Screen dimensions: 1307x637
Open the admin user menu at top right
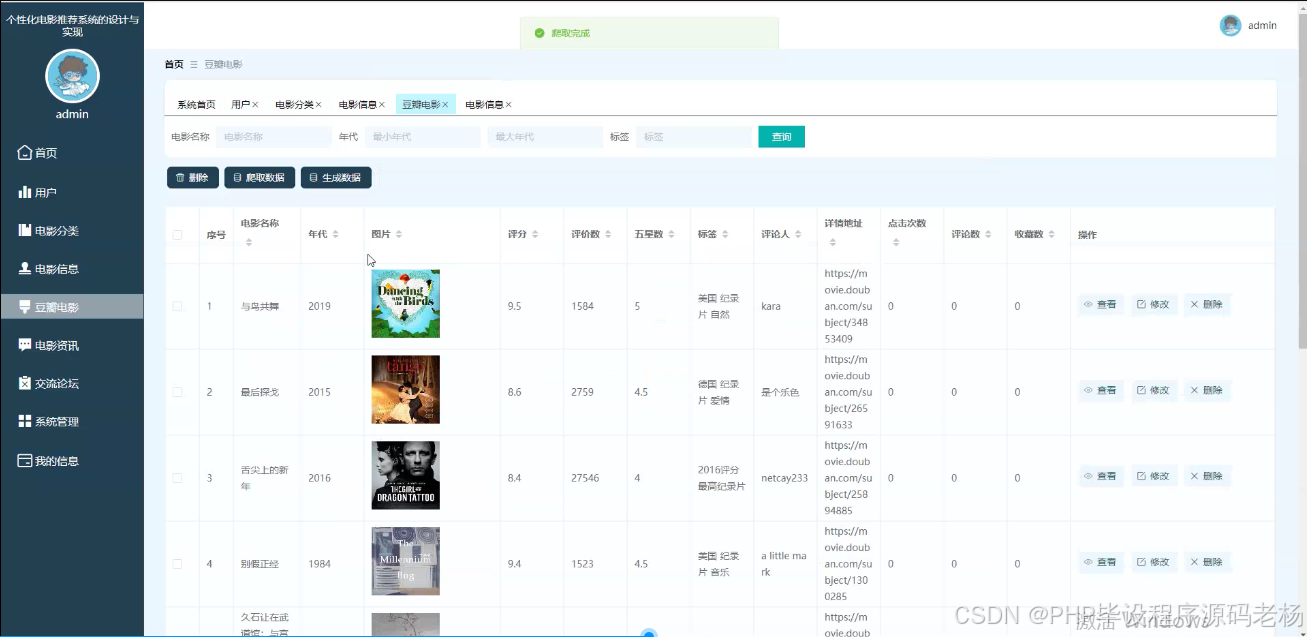(1249, 26)
